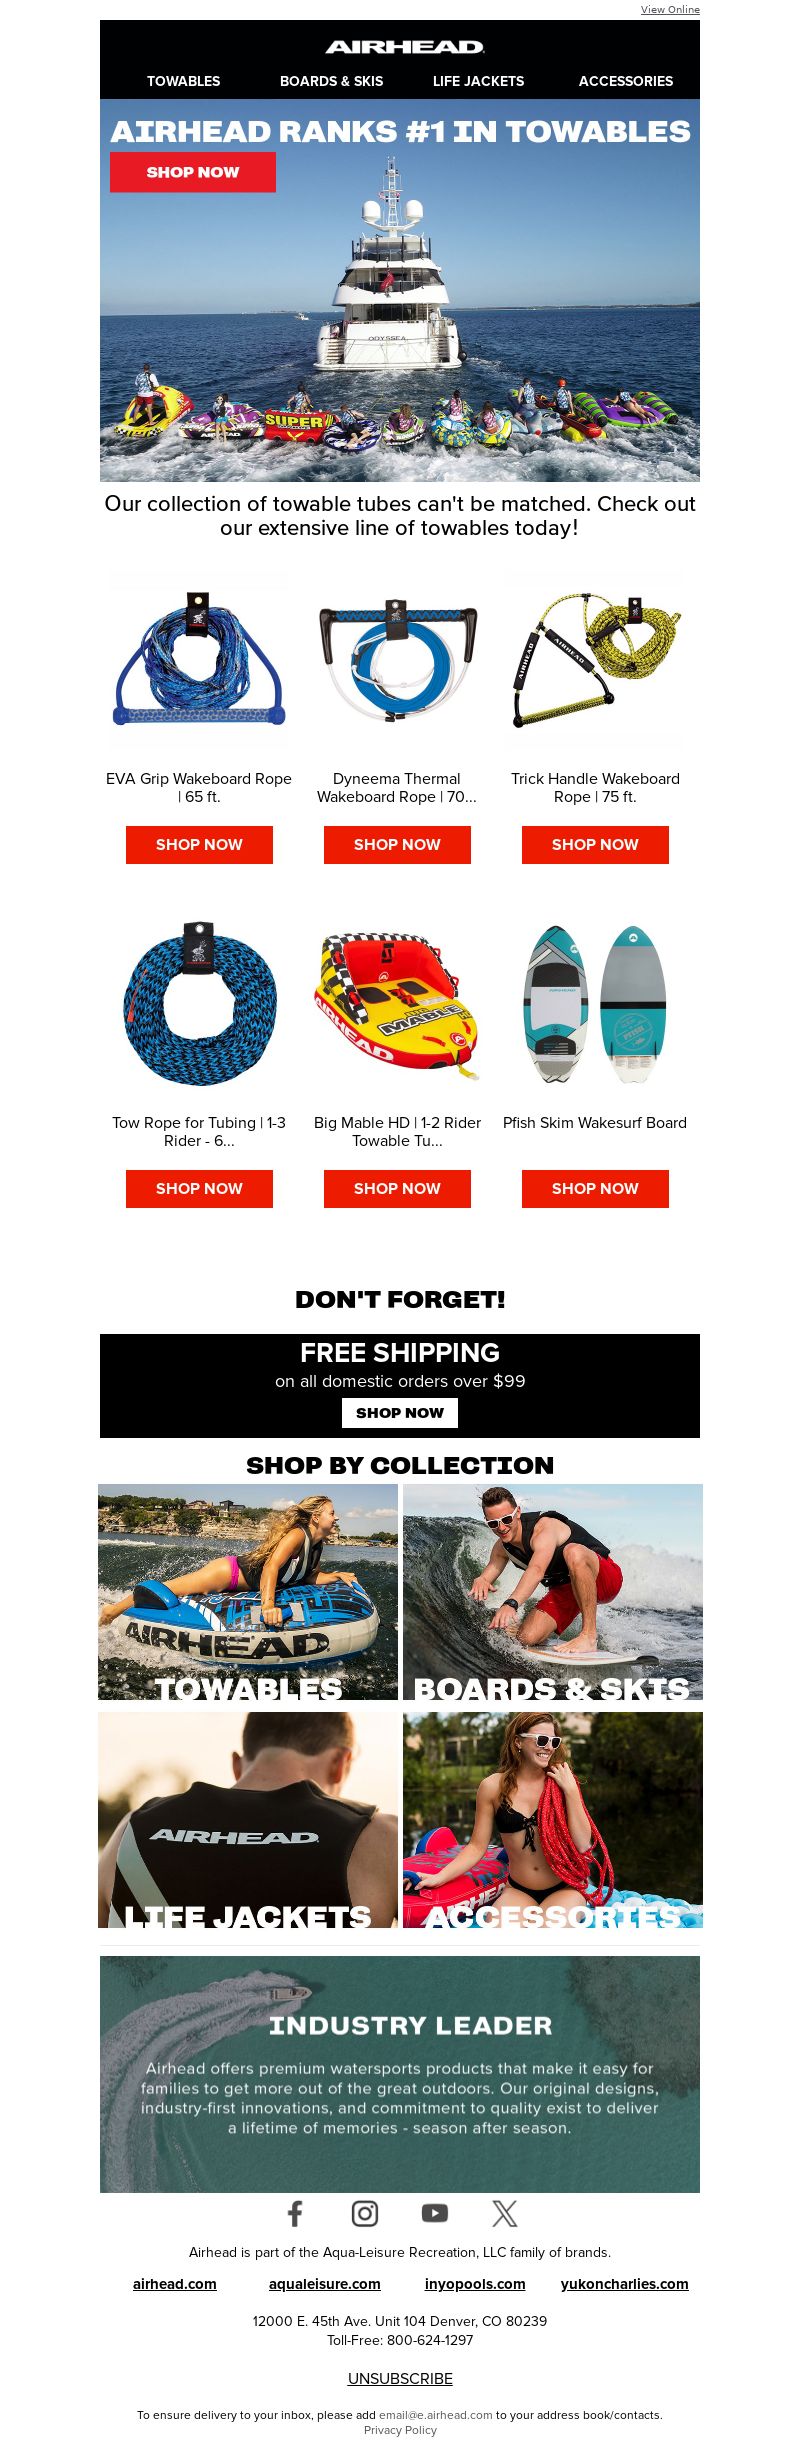Go to the Accessories navigation item
800x2448 pixels.
pyautogui.click(x=626, y=81)
